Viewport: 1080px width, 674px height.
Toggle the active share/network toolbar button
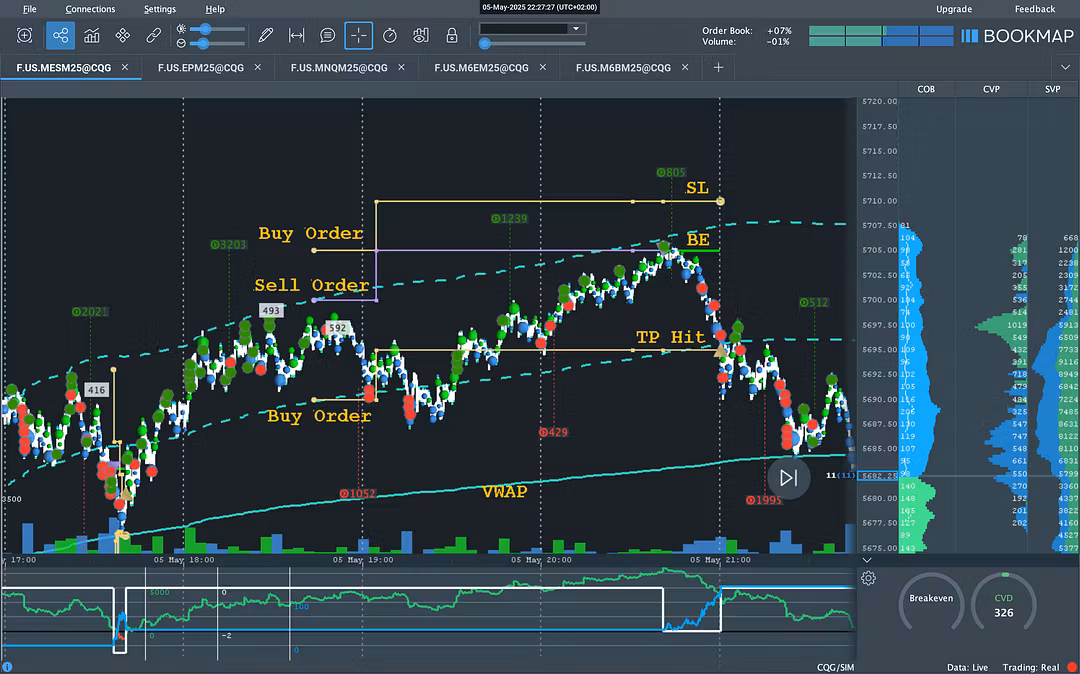(x=61, y=36)
